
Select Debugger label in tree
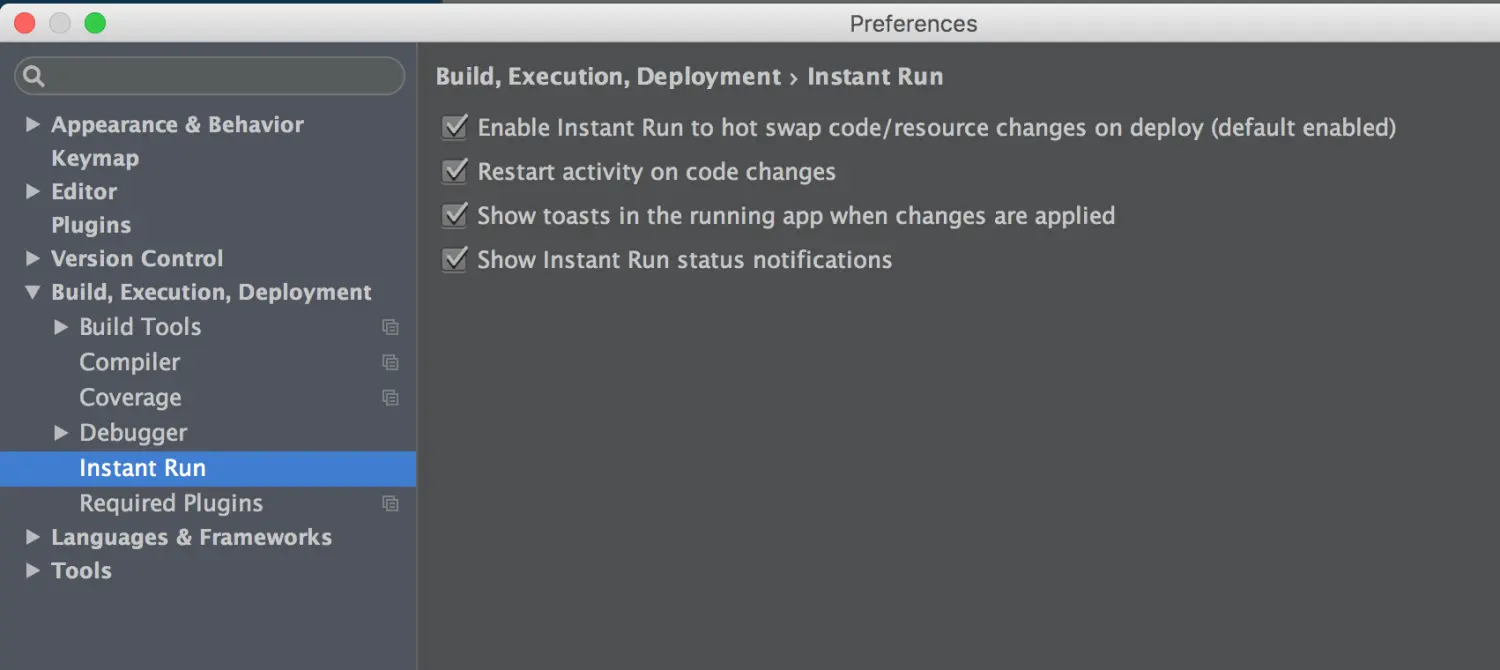(133, 432)
